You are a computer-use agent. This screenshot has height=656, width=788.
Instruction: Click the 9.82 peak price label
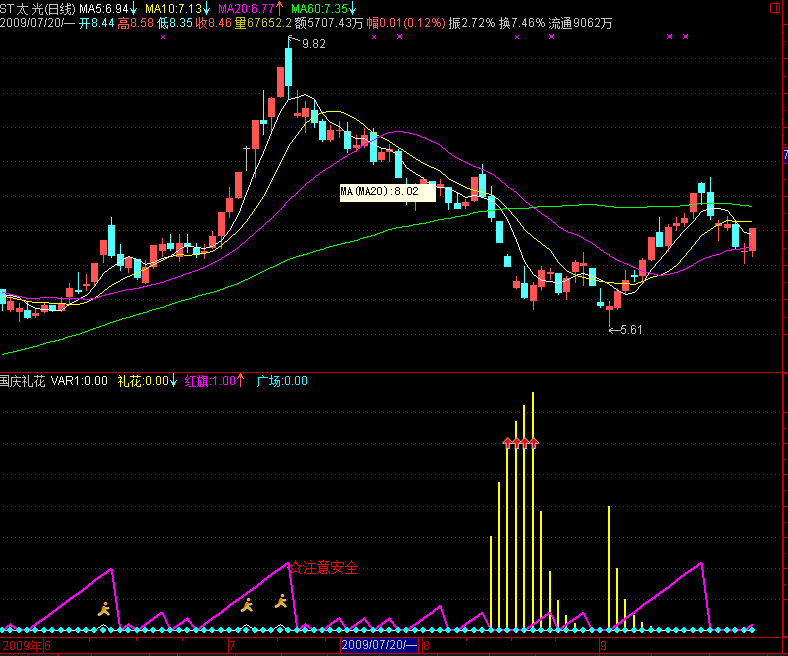click(314, 44)
